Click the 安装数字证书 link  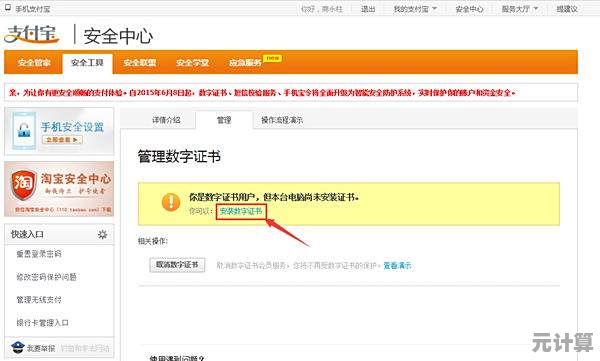point(241,211)
